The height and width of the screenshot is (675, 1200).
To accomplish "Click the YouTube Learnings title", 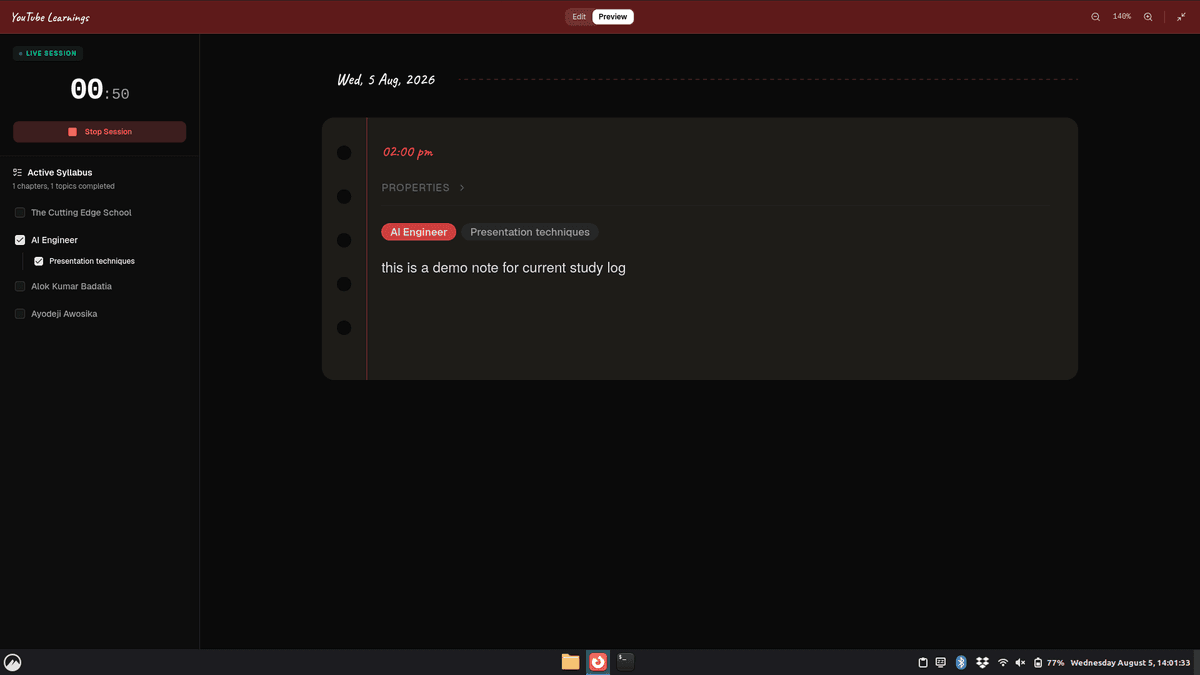I will 50,17.
